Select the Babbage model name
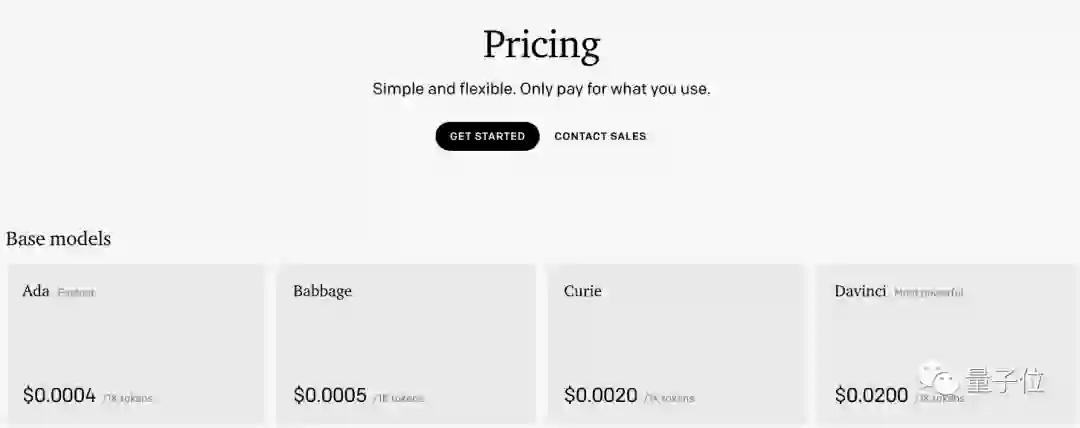 coord(322,291)
